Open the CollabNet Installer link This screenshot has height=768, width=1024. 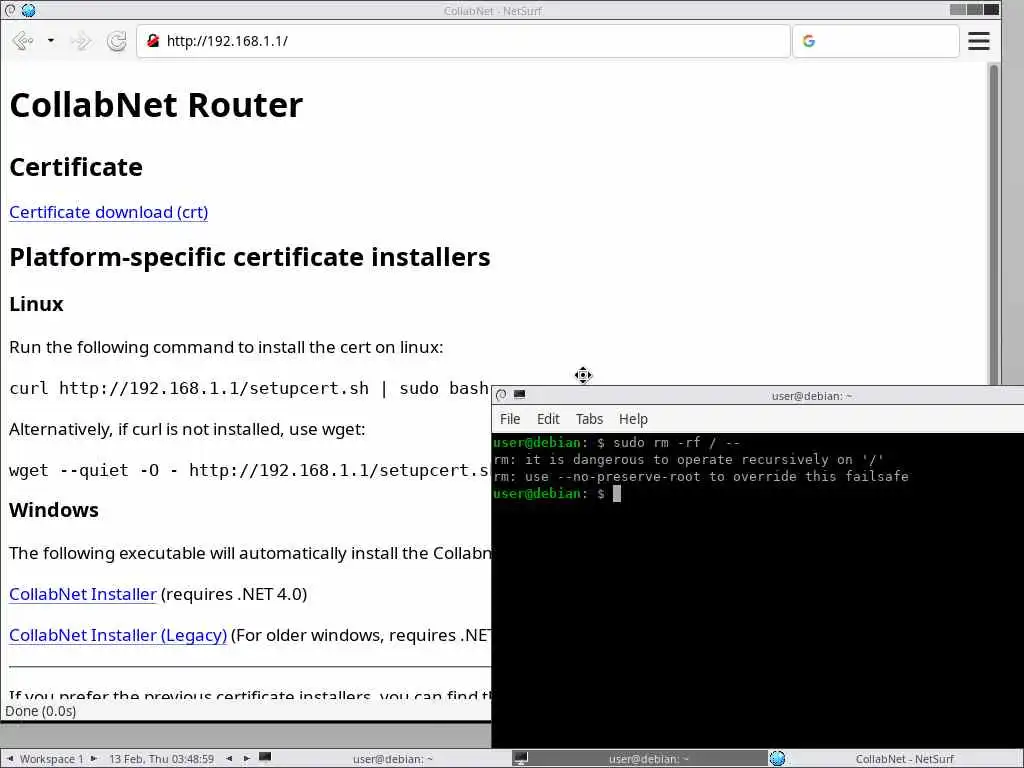pyautogui.click(x=83, y=594)
